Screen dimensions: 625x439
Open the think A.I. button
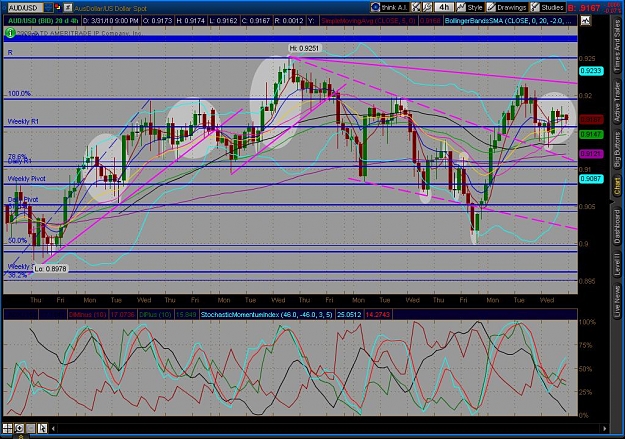coord(389,7)
